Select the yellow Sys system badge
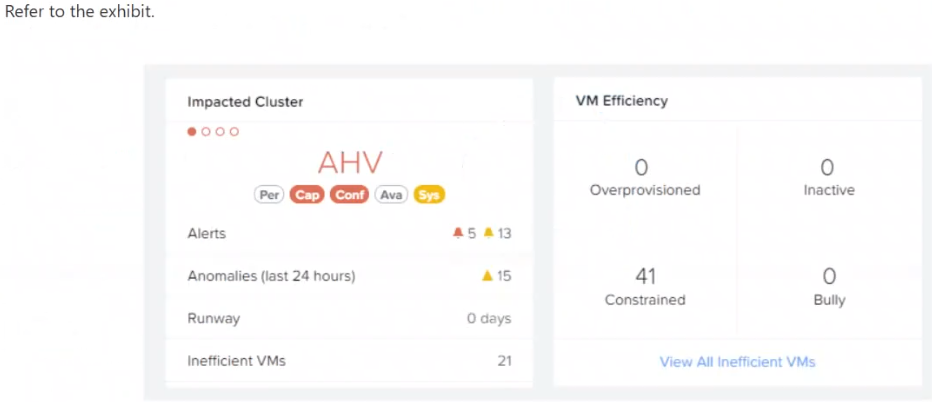Image resolution: width=932 pixels, height=402 pixels. tap(429, 195)
